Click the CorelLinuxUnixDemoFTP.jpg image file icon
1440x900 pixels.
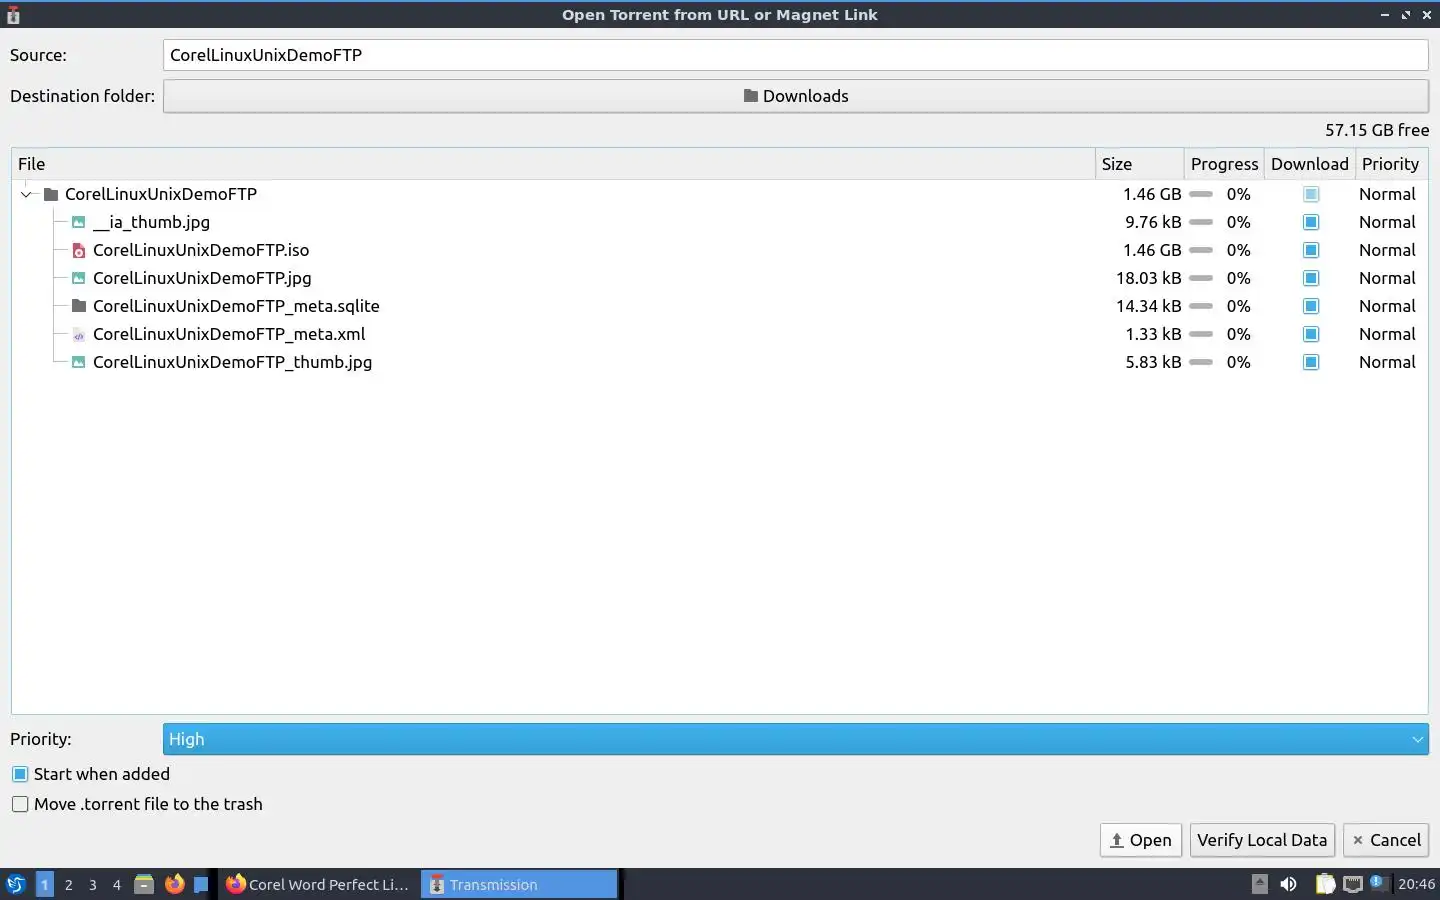79,278
